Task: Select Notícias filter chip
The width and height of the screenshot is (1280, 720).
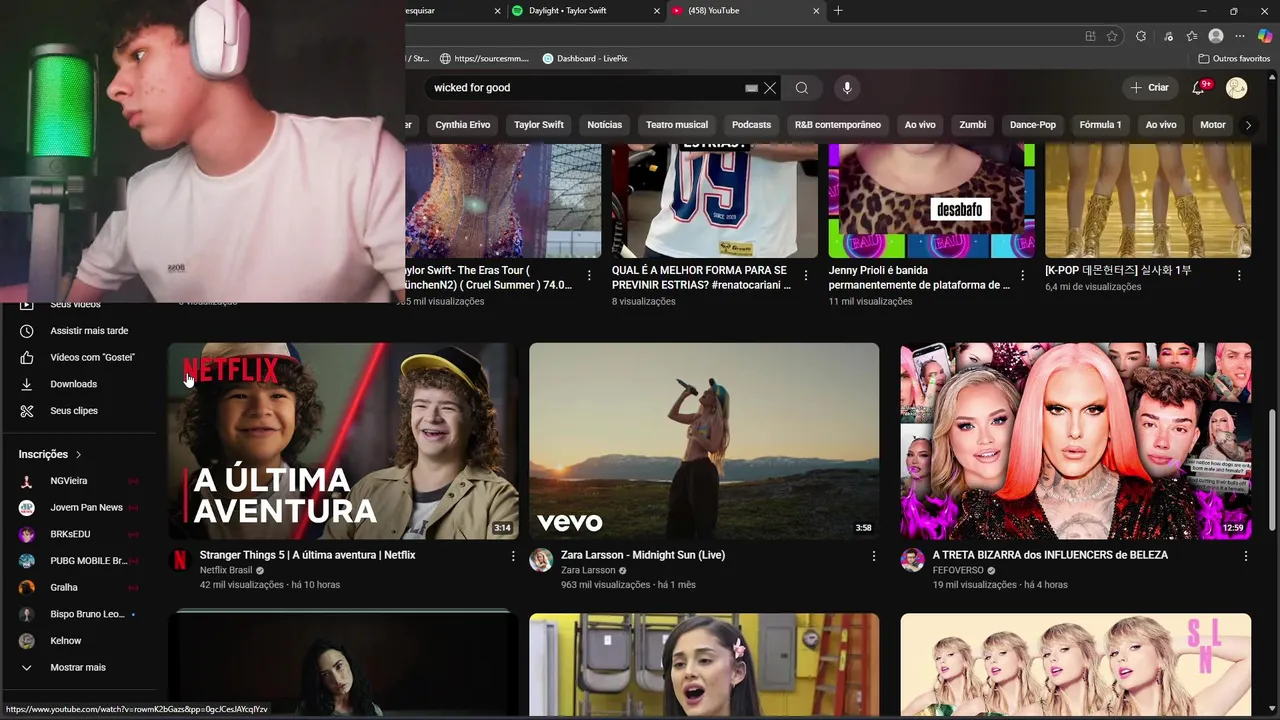Action: (605, 125)
